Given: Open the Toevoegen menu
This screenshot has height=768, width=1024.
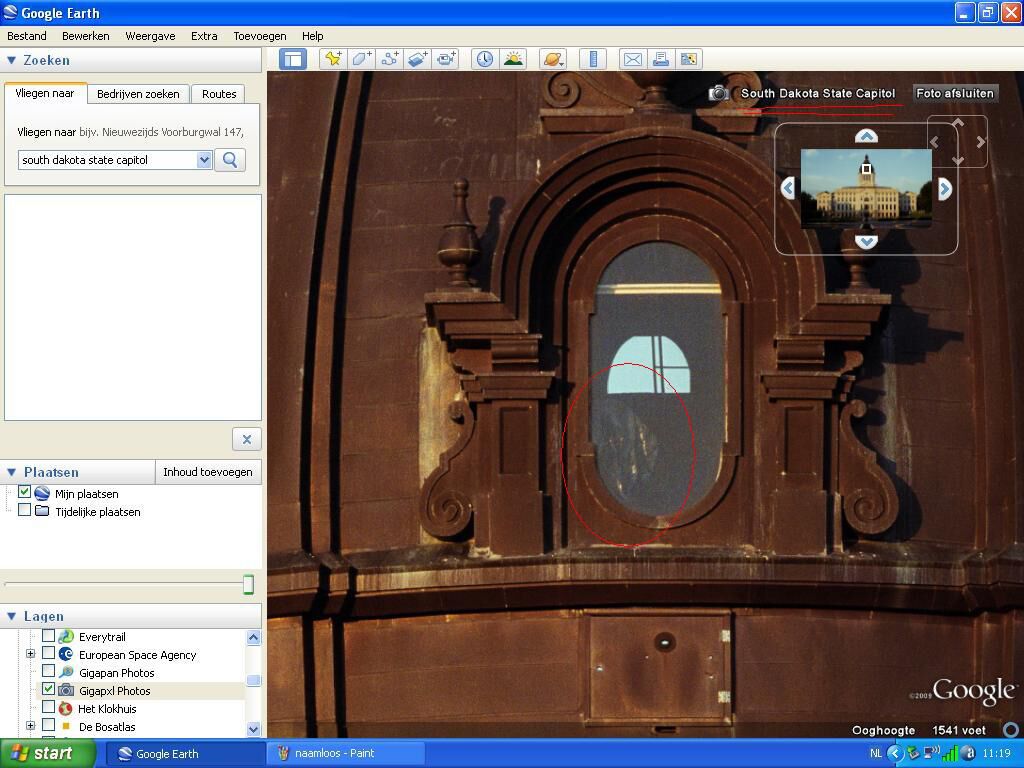Looking at the screenshot, I should [260, 36].
